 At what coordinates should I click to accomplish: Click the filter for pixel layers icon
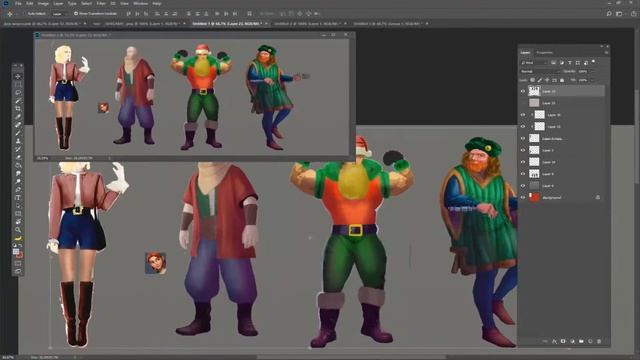(553, 63)
